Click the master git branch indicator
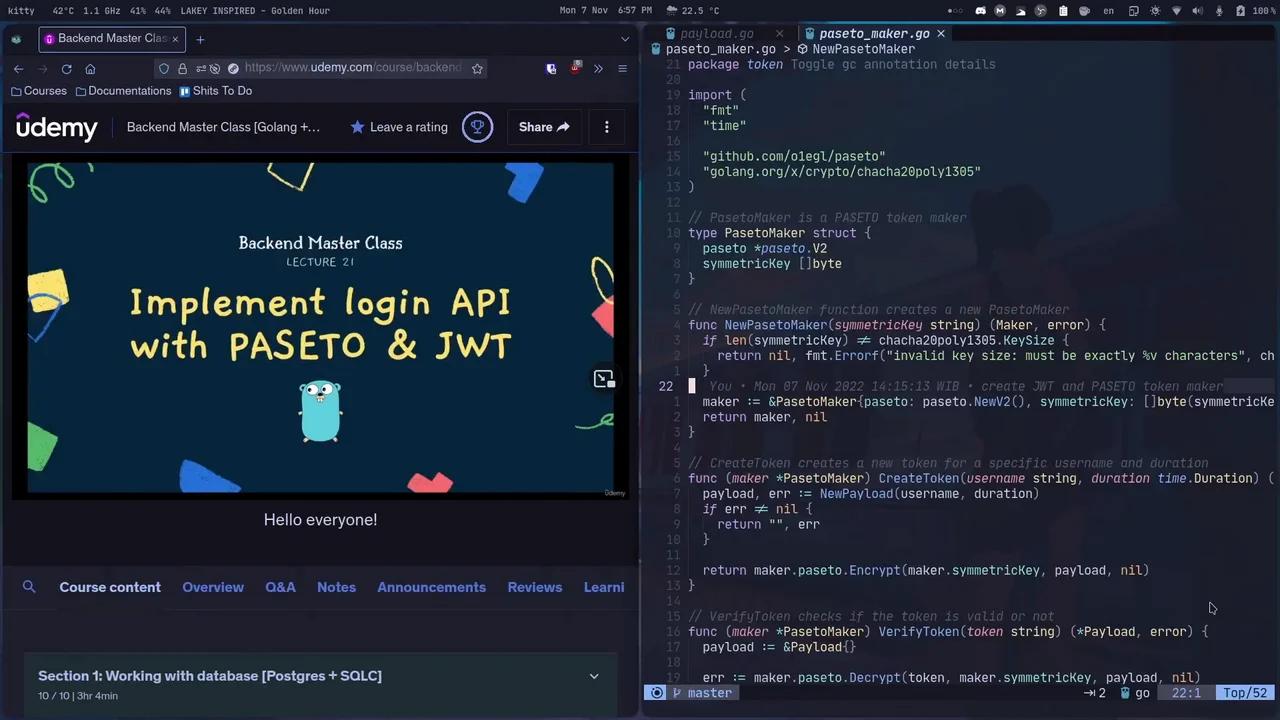The image size is (1280, 720). (x=708, y=692)
